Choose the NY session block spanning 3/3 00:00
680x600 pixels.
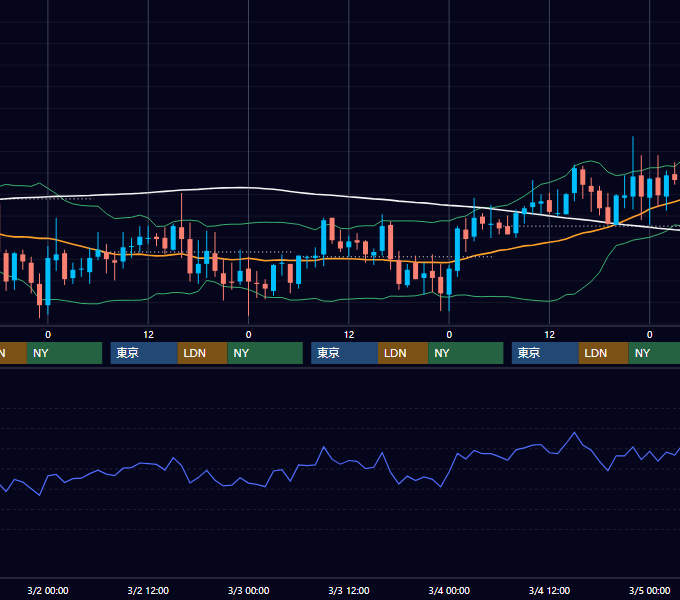(x=265, y=353)
